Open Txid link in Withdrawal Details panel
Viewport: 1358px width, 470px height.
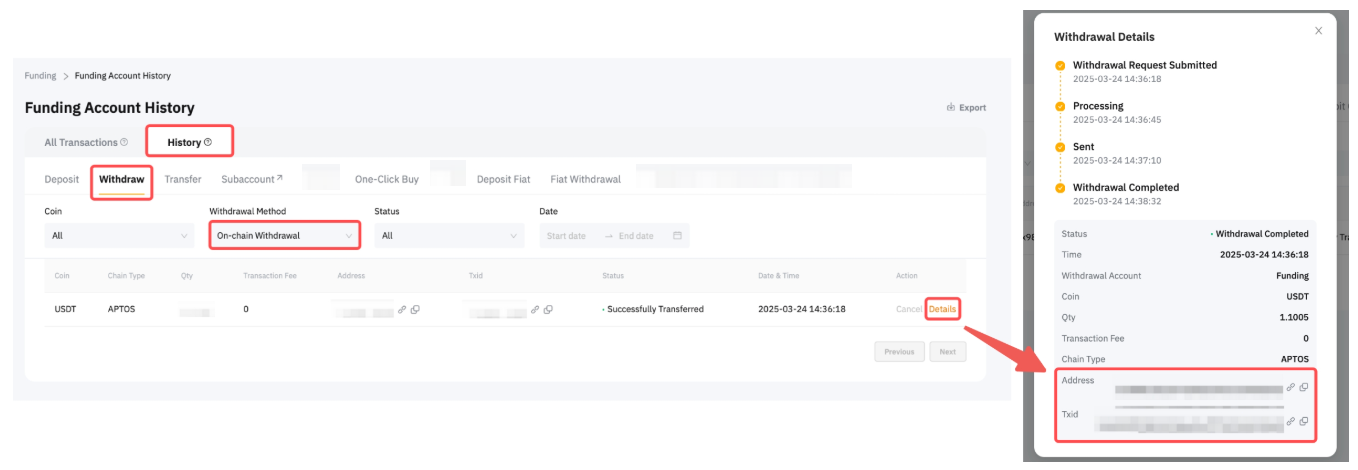coord(1290,421)
